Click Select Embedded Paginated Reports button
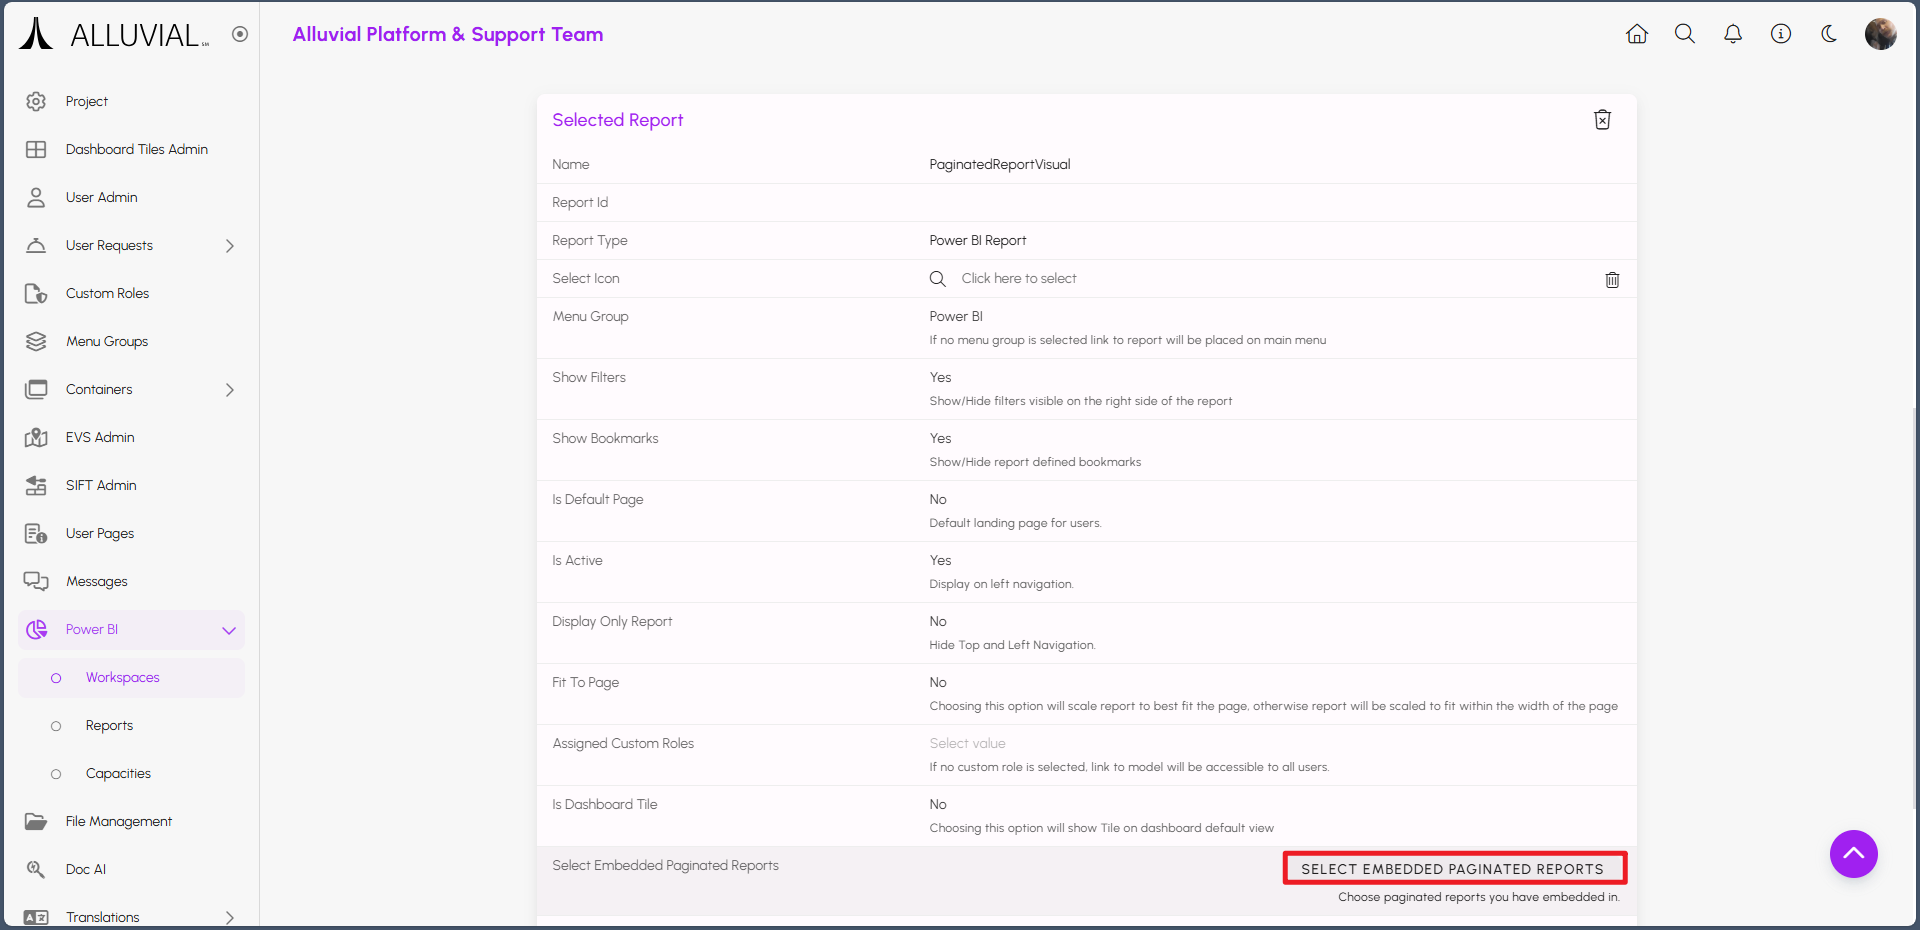Viewport: 1920px width, 930px height. pos(1453,869)
